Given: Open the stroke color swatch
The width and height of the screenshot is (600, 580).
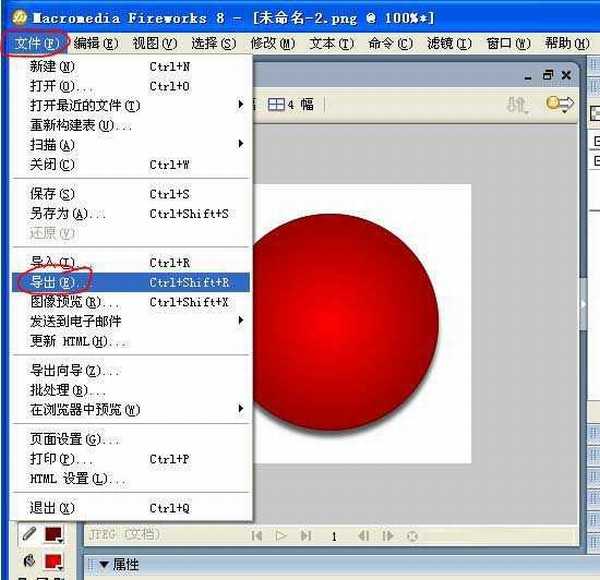Looking at the screenshot, I should coord(54,534).
